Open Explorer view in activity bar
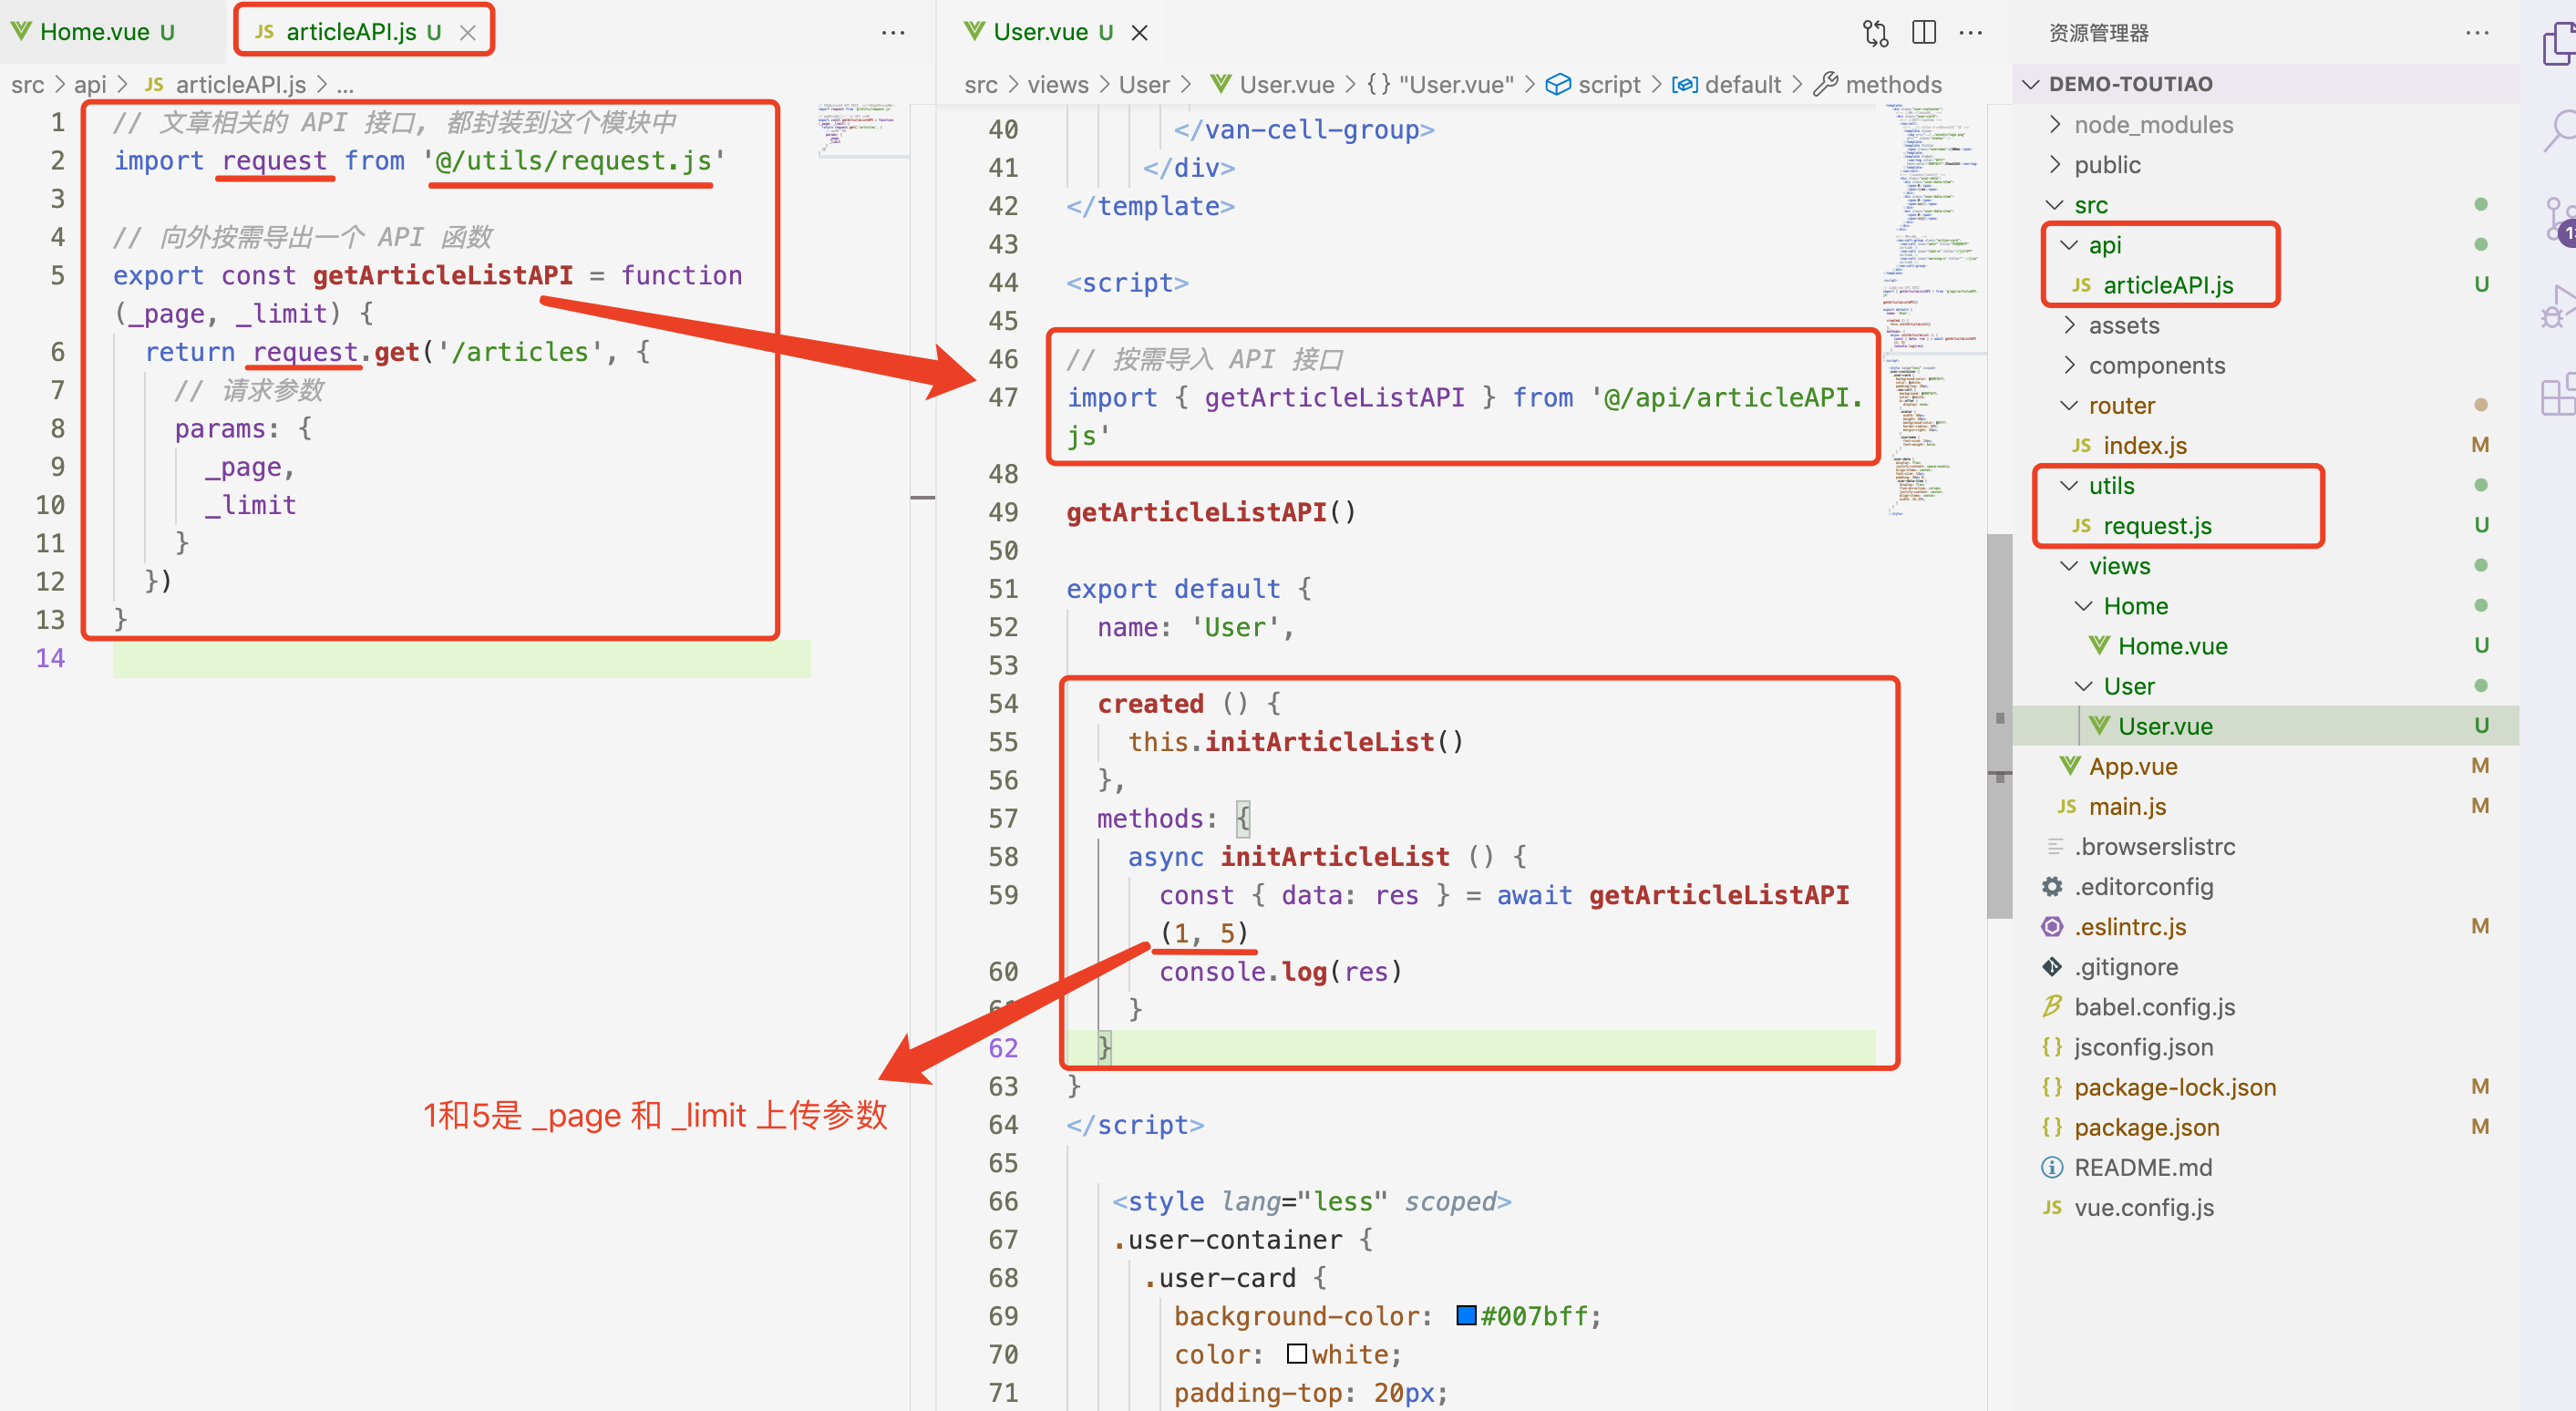Image resolution: width=2576 pixels, height=1411 pixels. [x=2558, y=44]
